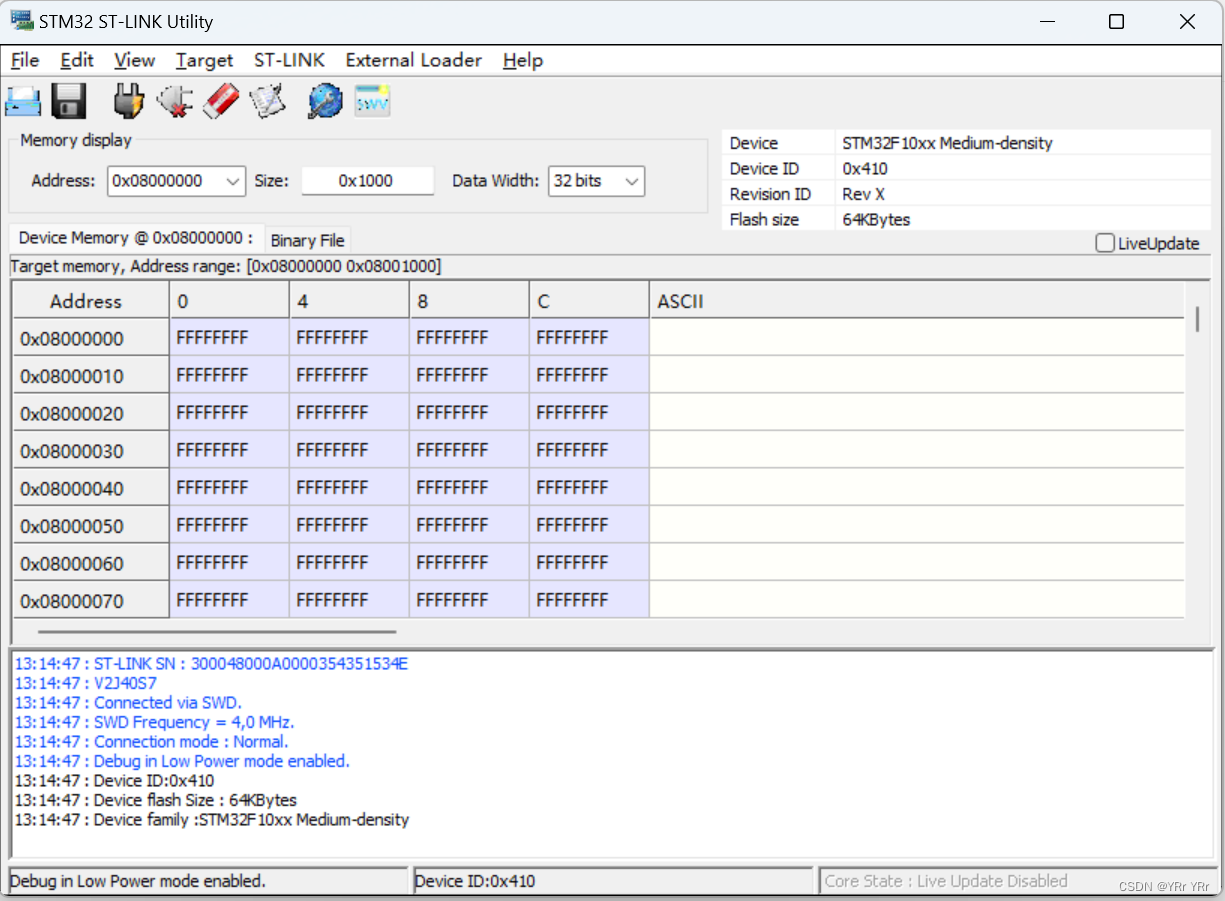This screenshot has height=901, width=1225.
Task: Open the Edit menu
Action: click(77, 60)
